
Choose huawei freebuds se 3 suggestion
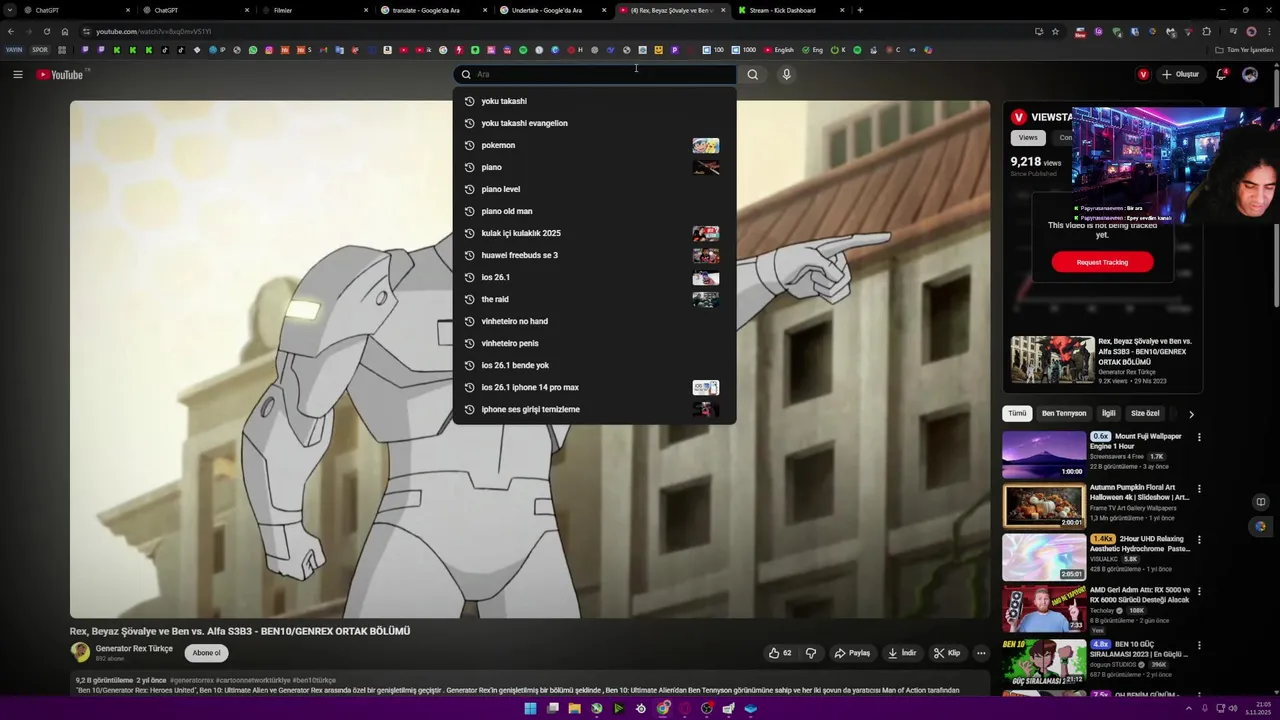pyautogui.click(x=594, y=255)
